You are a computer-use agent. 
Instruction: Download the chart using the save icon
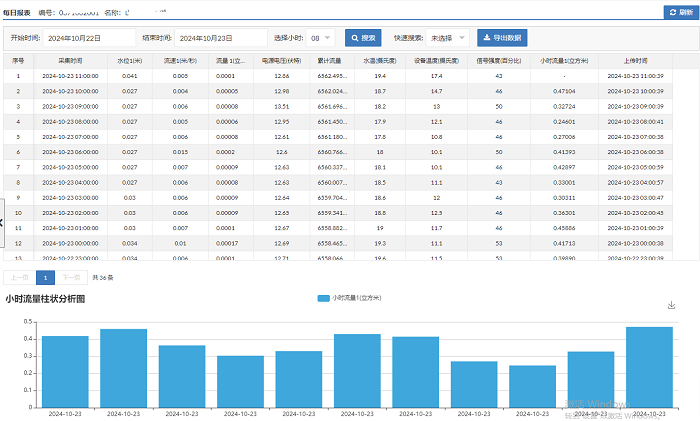(671, 306)
